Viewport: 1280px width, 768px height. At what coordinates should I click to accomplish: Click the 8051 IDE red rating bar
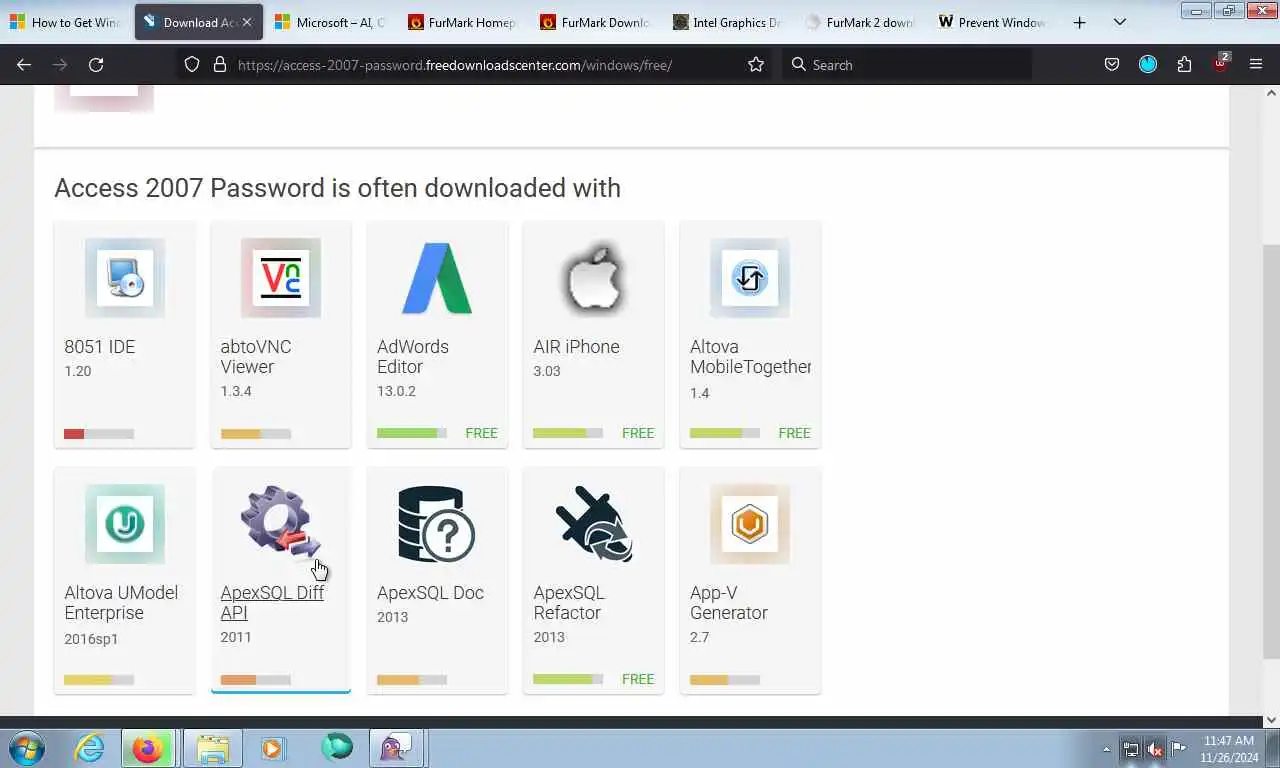click(x=99, y=434)
